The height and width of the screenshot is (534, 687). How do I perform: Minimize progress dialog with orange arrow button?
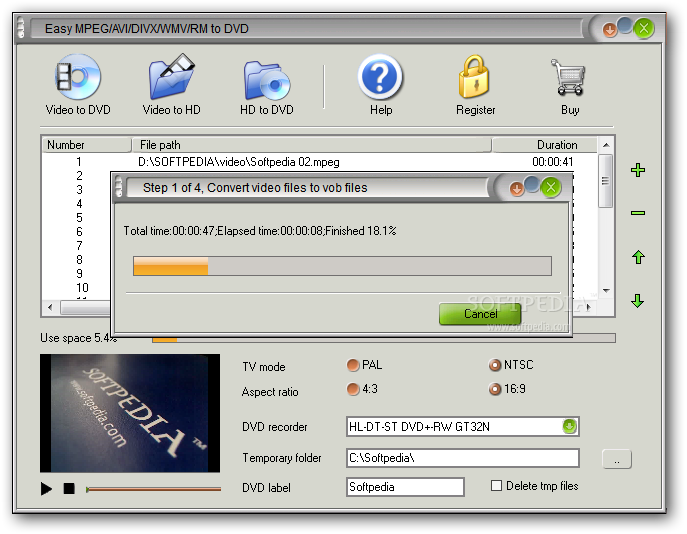517,189
